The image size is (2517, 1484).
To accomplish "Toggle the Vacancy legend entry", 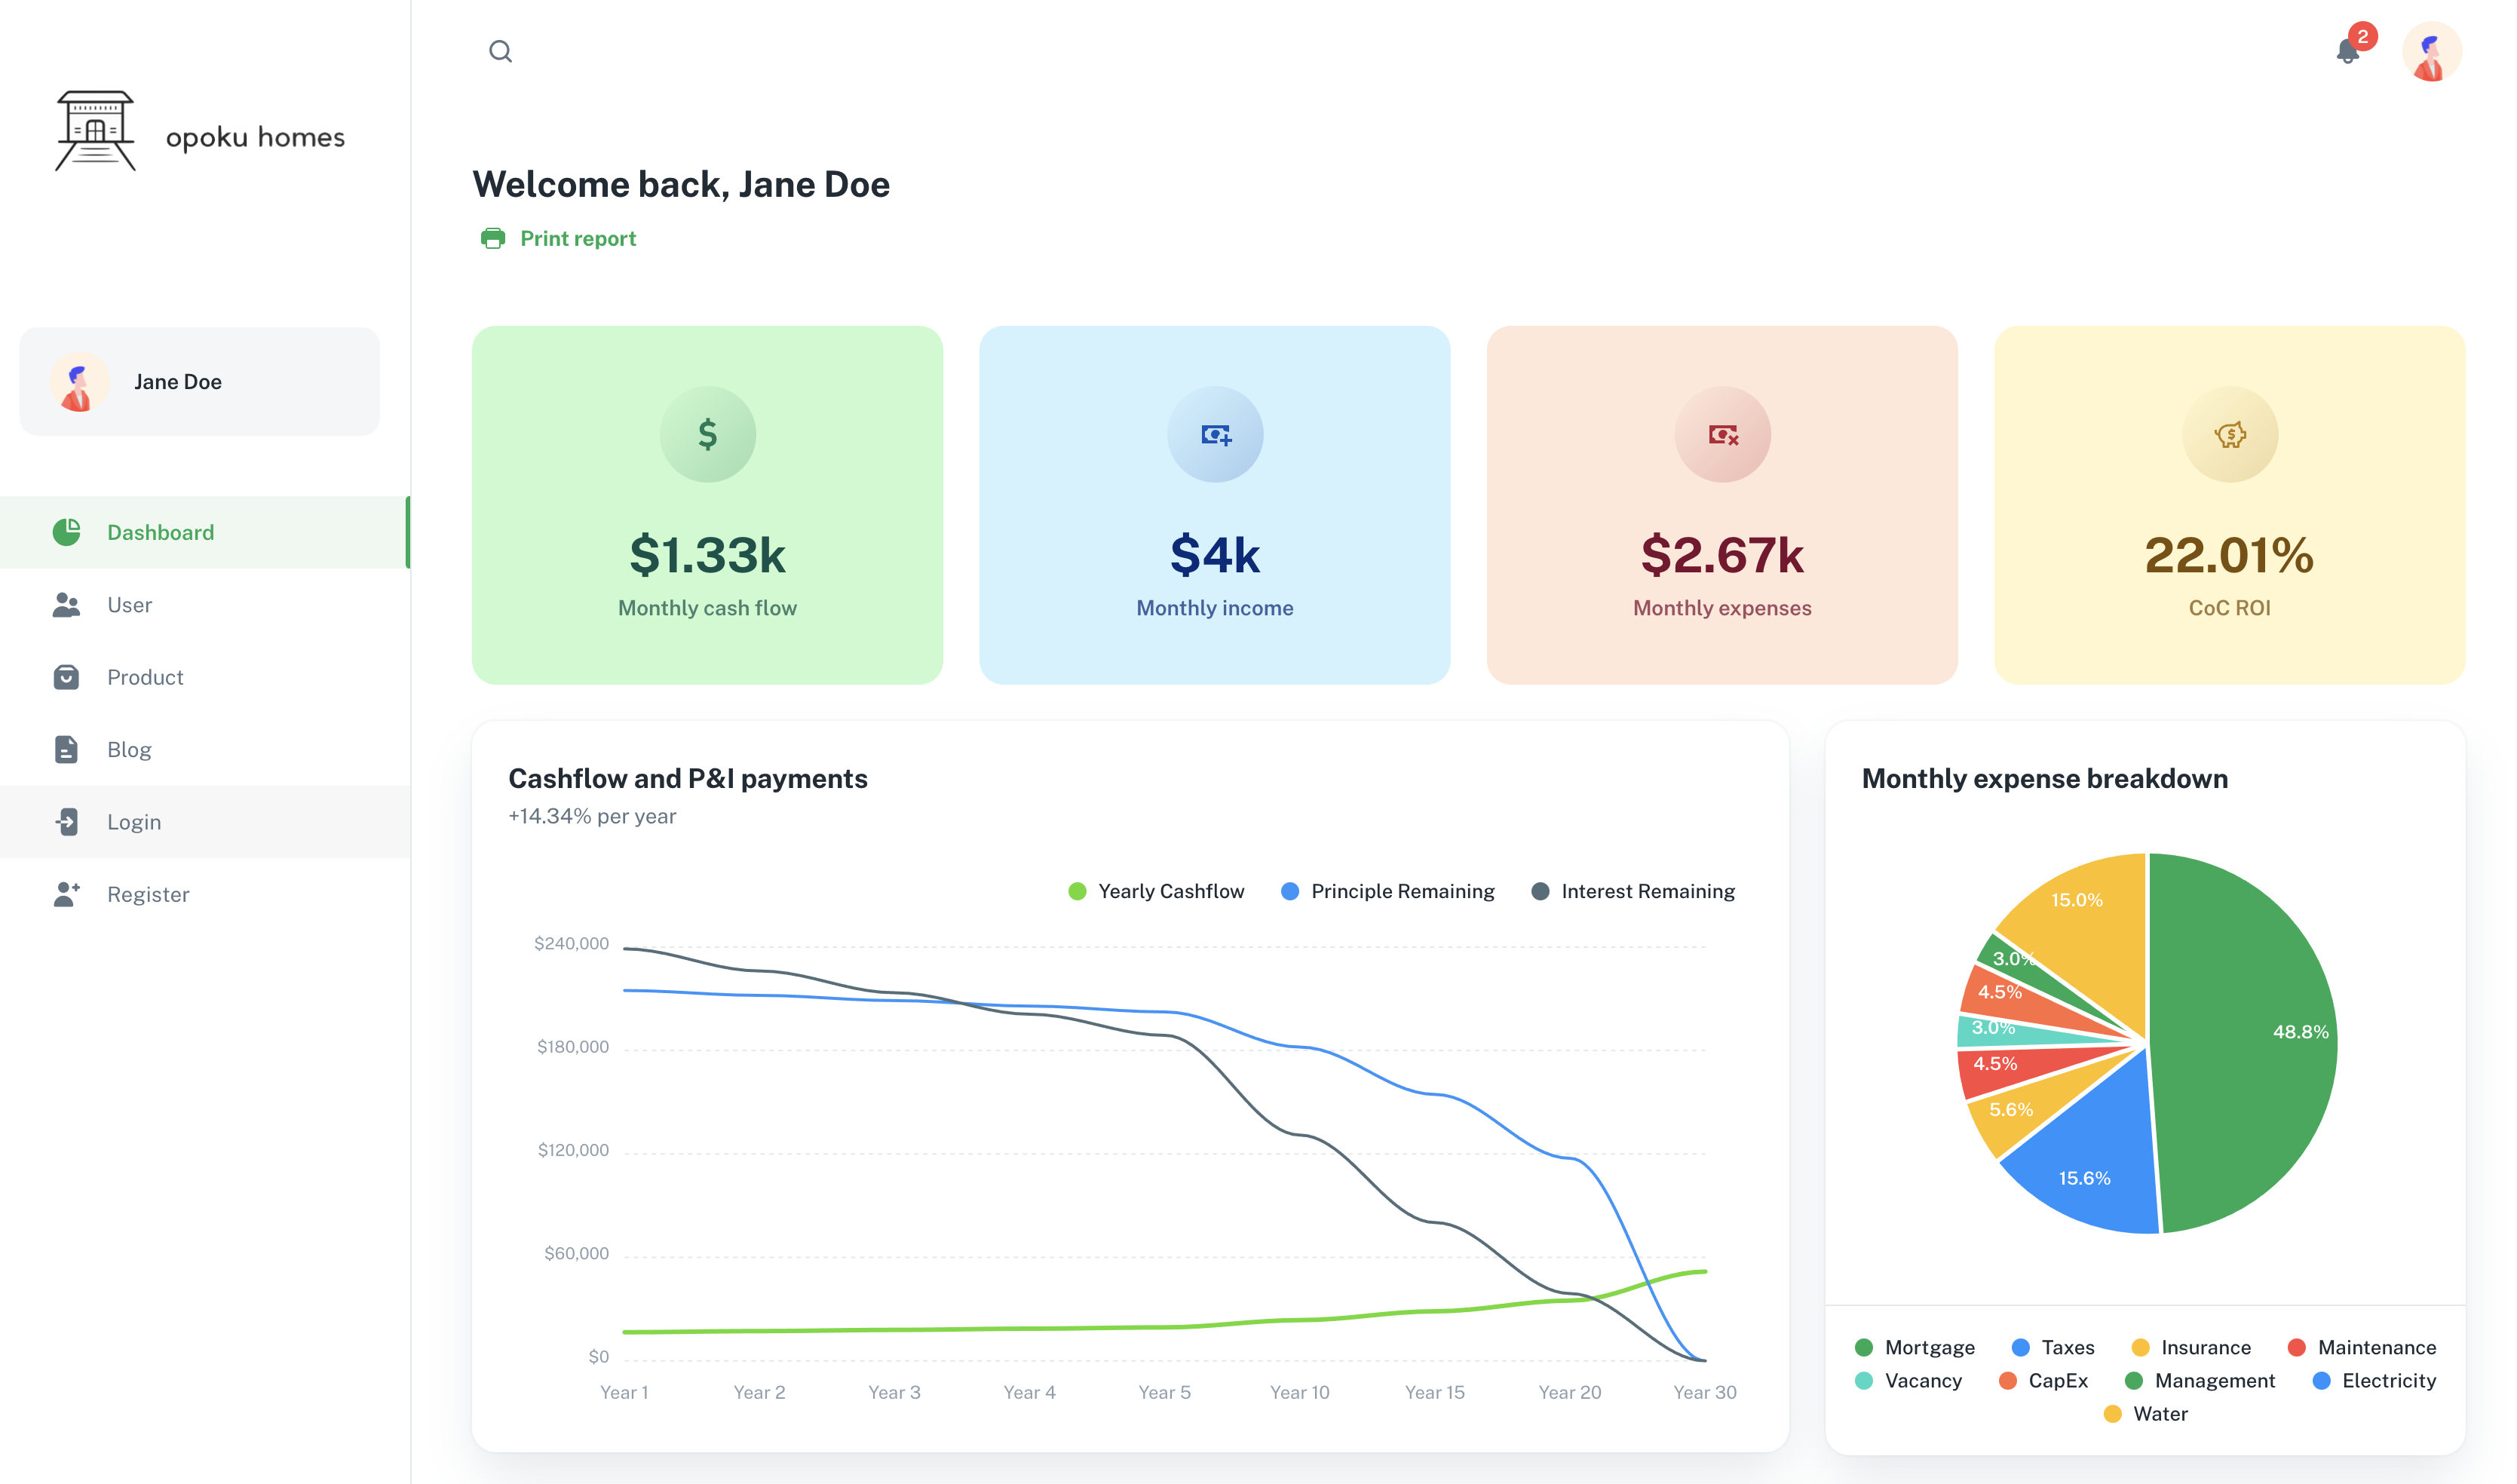I will (x=1908, y=1380).
